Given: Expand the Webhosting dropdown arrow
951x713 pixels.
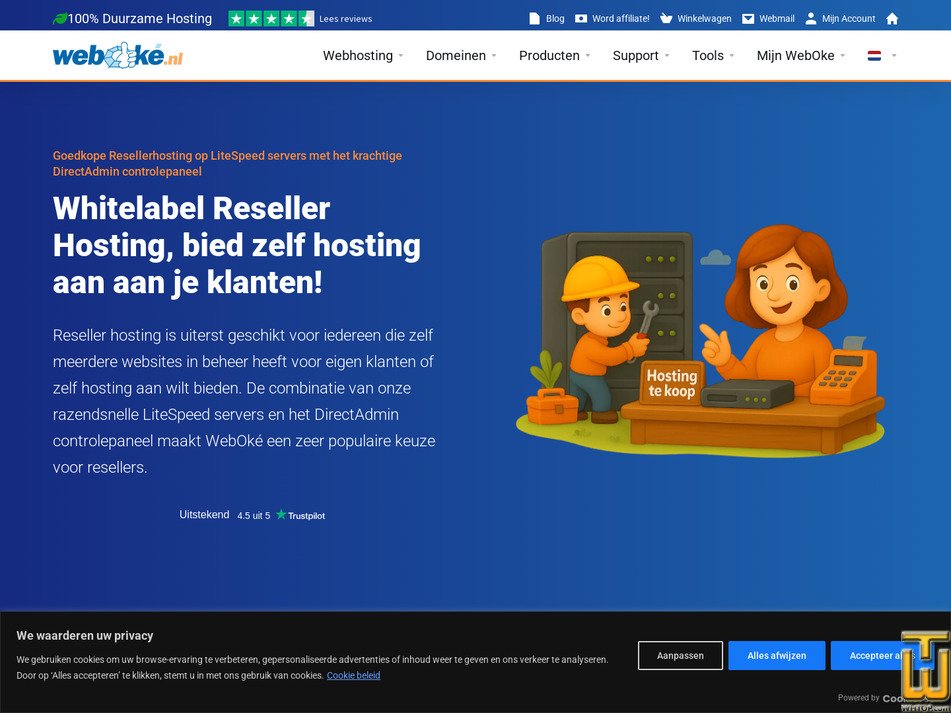Looking at the screenshot, I should pyautogui.click(x=400, y=56).
